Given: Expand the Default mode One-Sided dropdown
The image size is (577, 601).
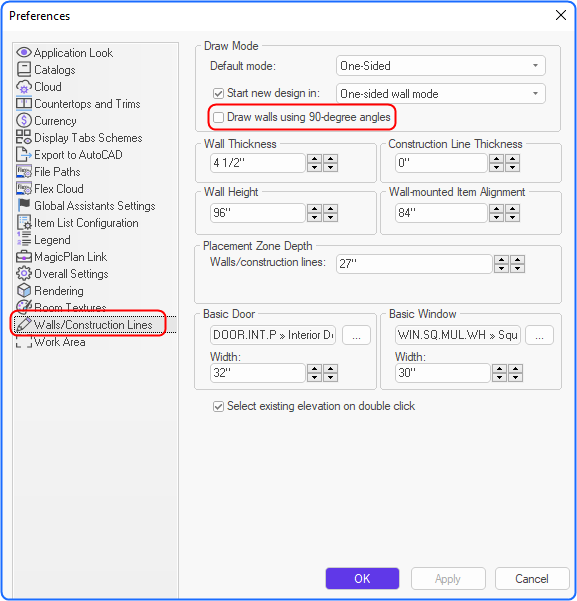Looking at the screenshot, I should [x=441, y=66].
